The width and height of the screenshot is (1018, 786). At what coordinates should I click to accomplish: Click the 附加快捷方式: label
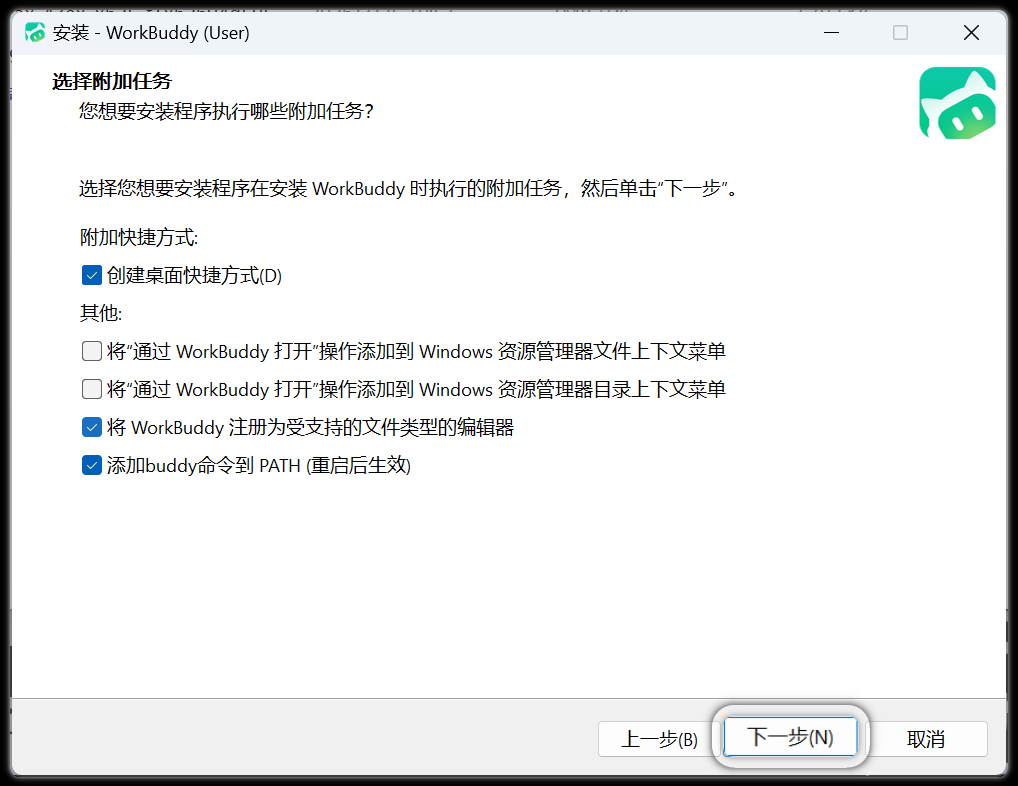click(x=139, y=238)
